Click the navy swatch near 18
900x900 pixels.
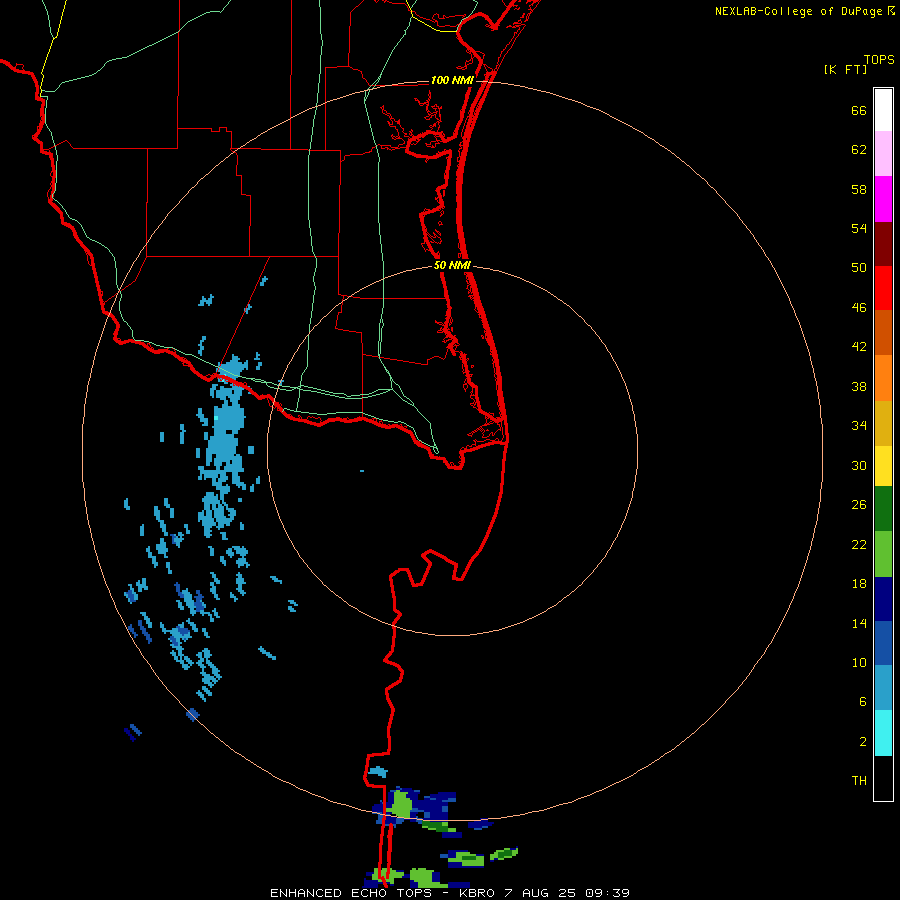(x=883, y=599)
